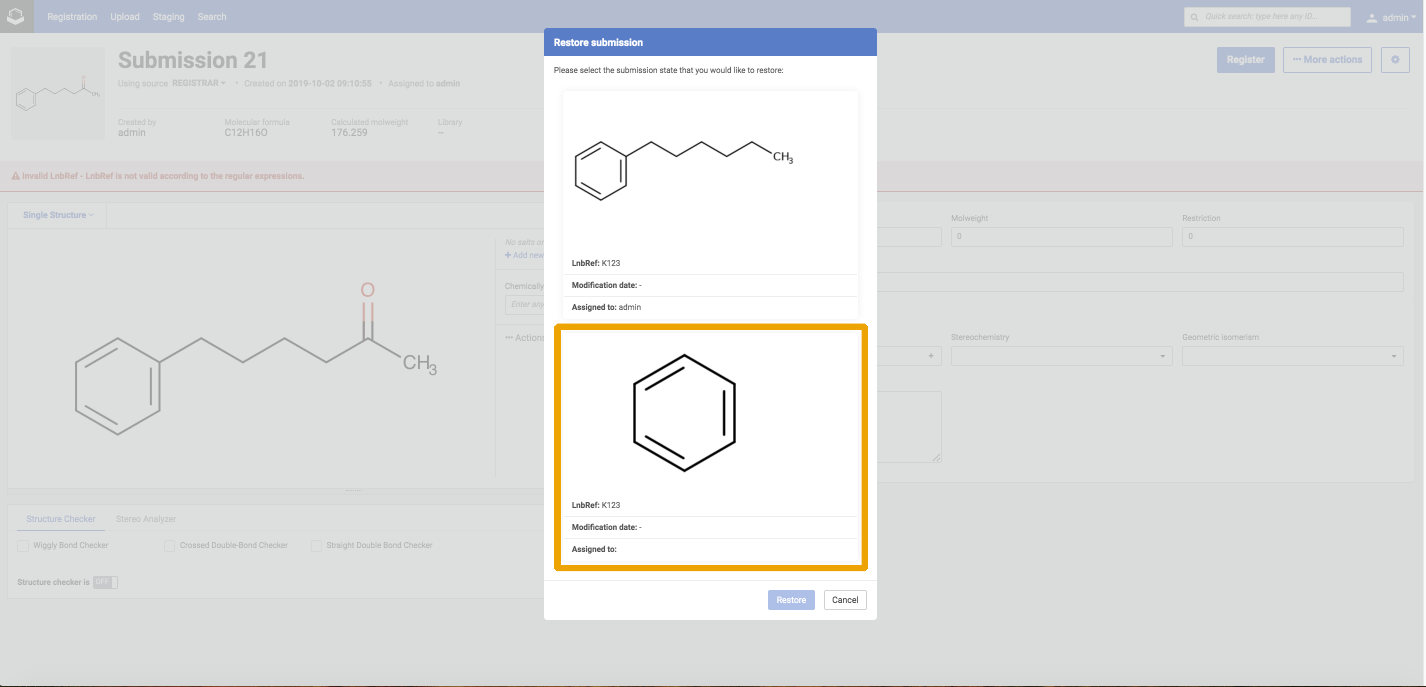Click the Cancel button in the dialog
Image resolution: width=1426 pixels, height=687 pixels.
click(845, 600)
